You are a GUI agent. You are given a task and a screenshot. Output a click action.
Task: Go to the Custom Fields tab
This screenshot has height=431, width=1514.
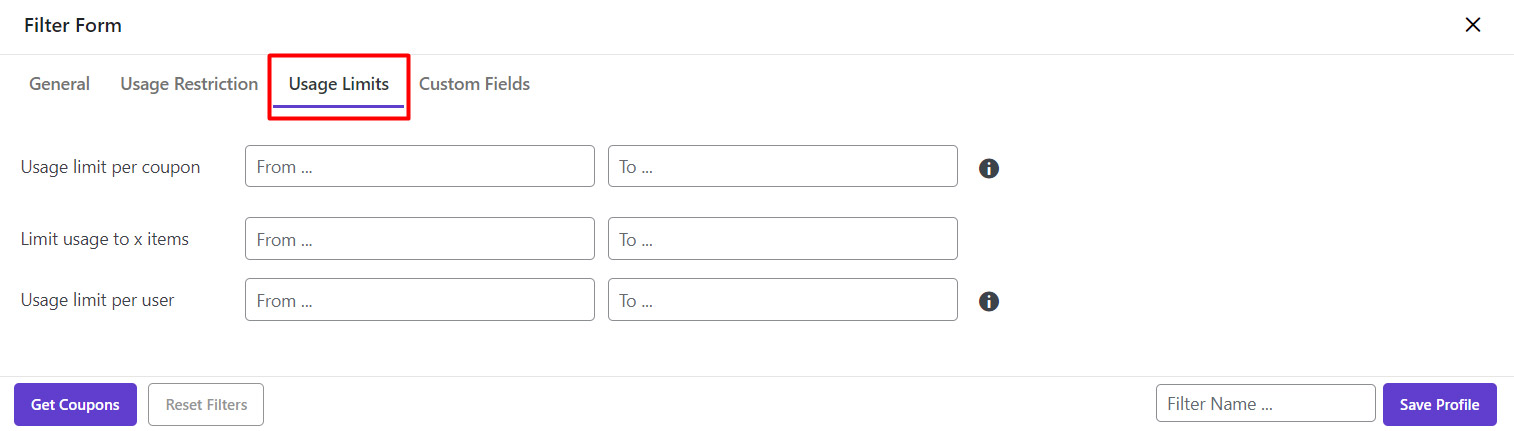point(474,84)
